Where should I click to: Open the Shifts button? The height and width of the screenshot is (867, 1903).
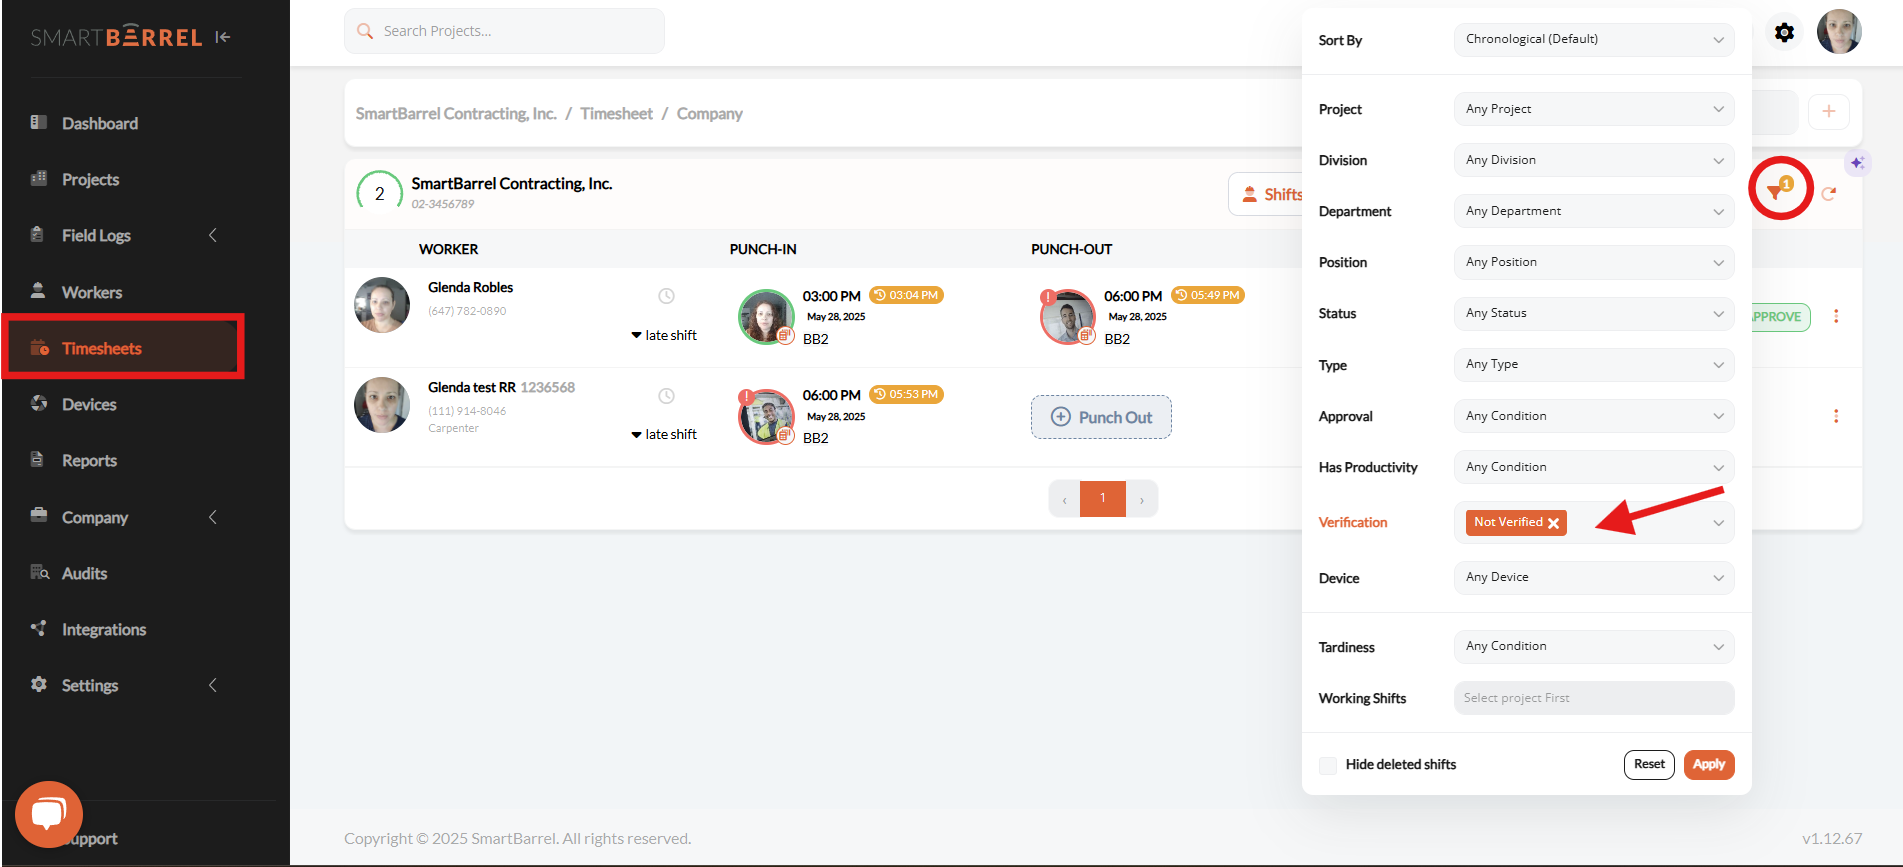point(1266,194)
